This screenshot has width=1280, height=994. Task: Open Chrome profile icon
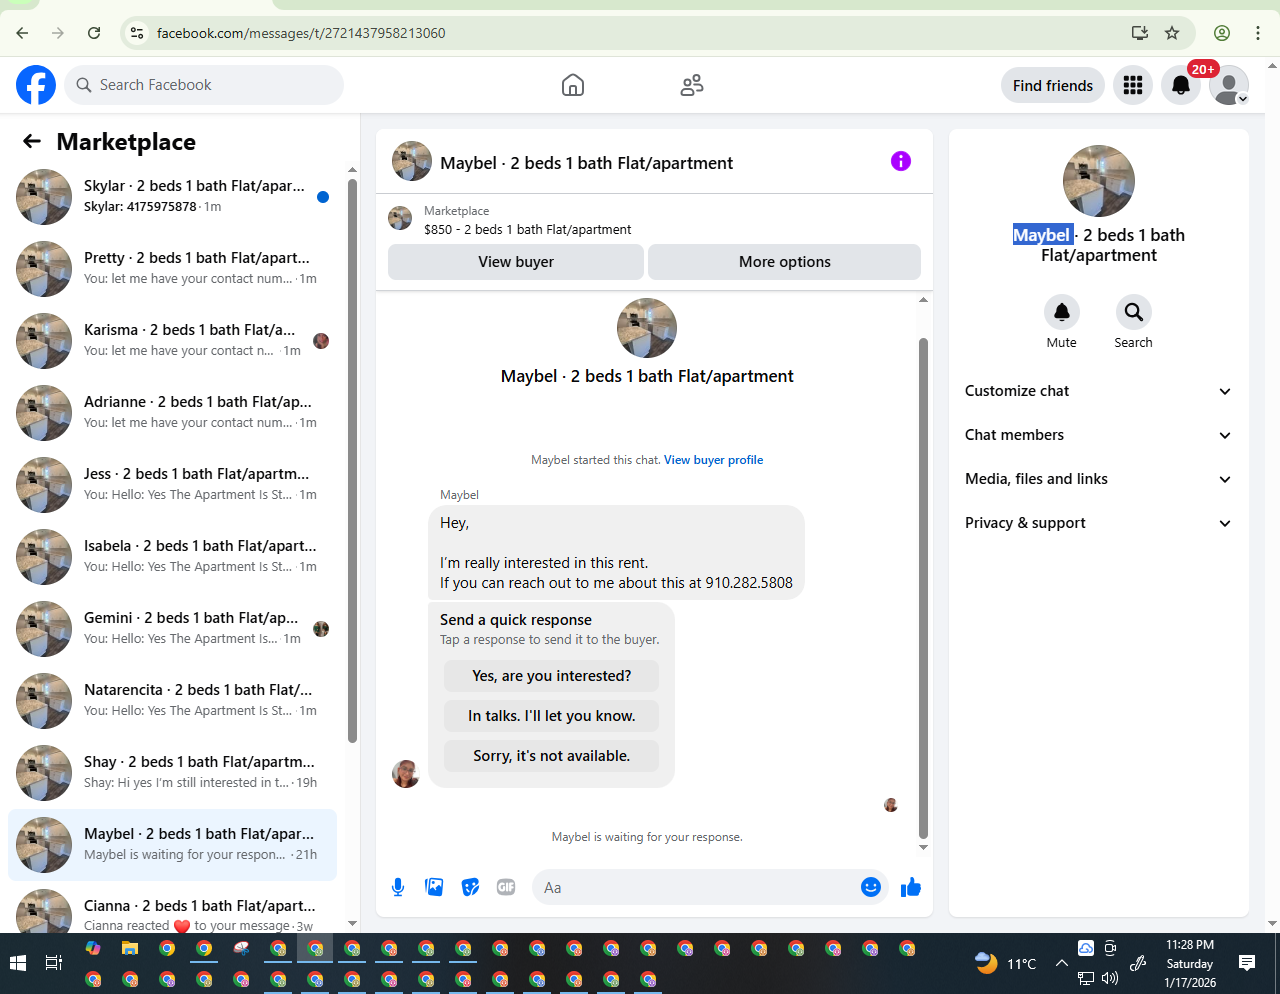click(1222, 33)
